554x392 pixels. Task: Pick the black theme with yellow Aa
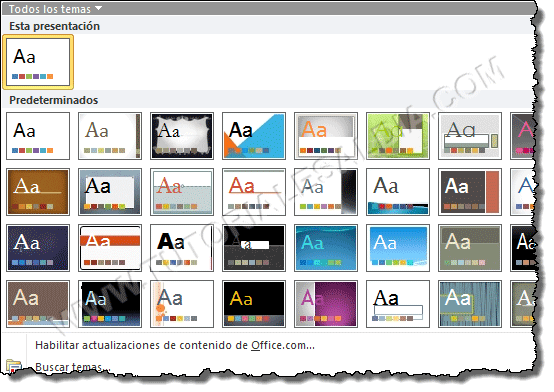(254, 304)
